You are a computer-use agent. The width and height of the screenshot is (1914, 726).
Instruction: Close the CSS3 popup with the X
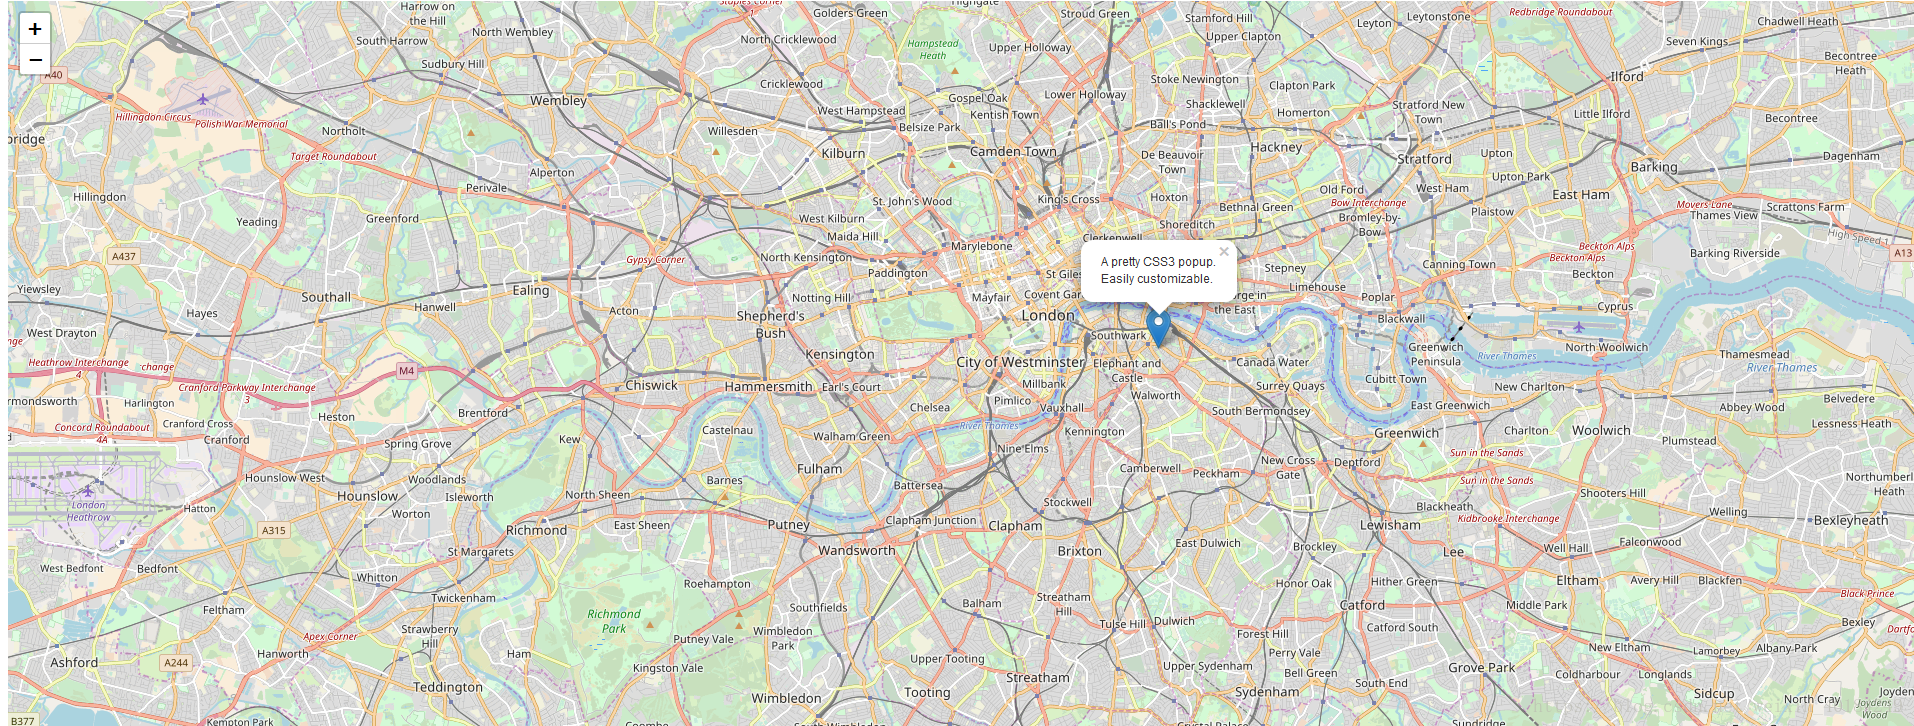click(x=1224, y=252)
